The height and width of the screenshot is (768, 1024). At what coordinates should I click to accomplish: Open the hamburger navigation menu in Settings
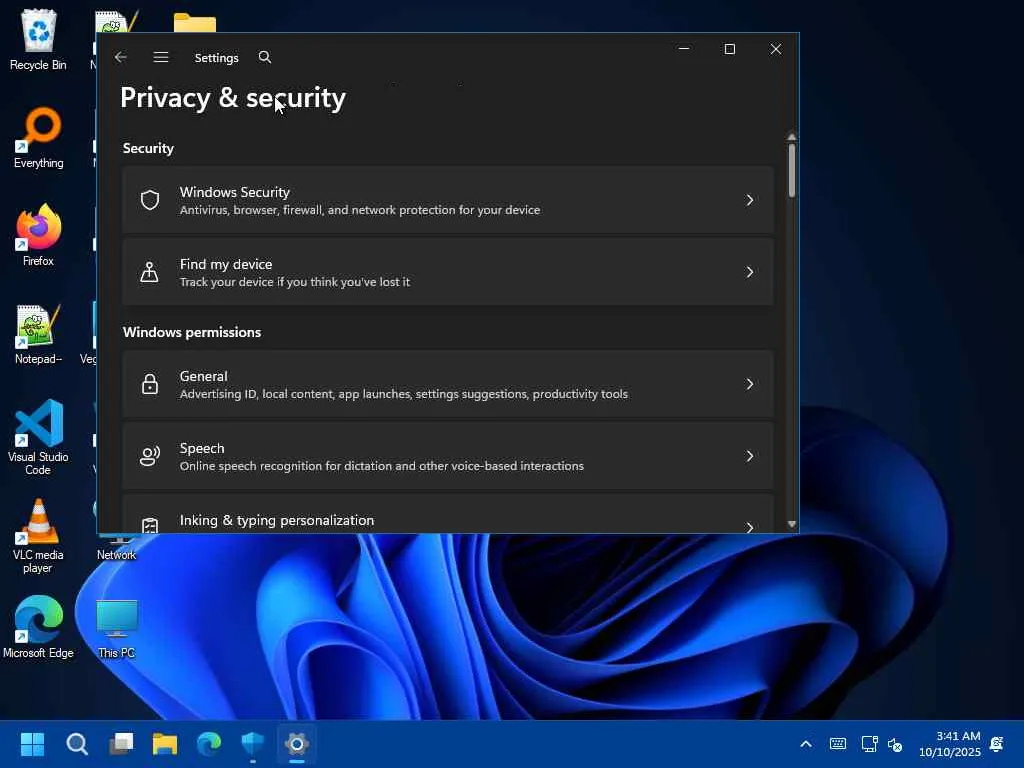pyautogui.click(x=161, y=57)
